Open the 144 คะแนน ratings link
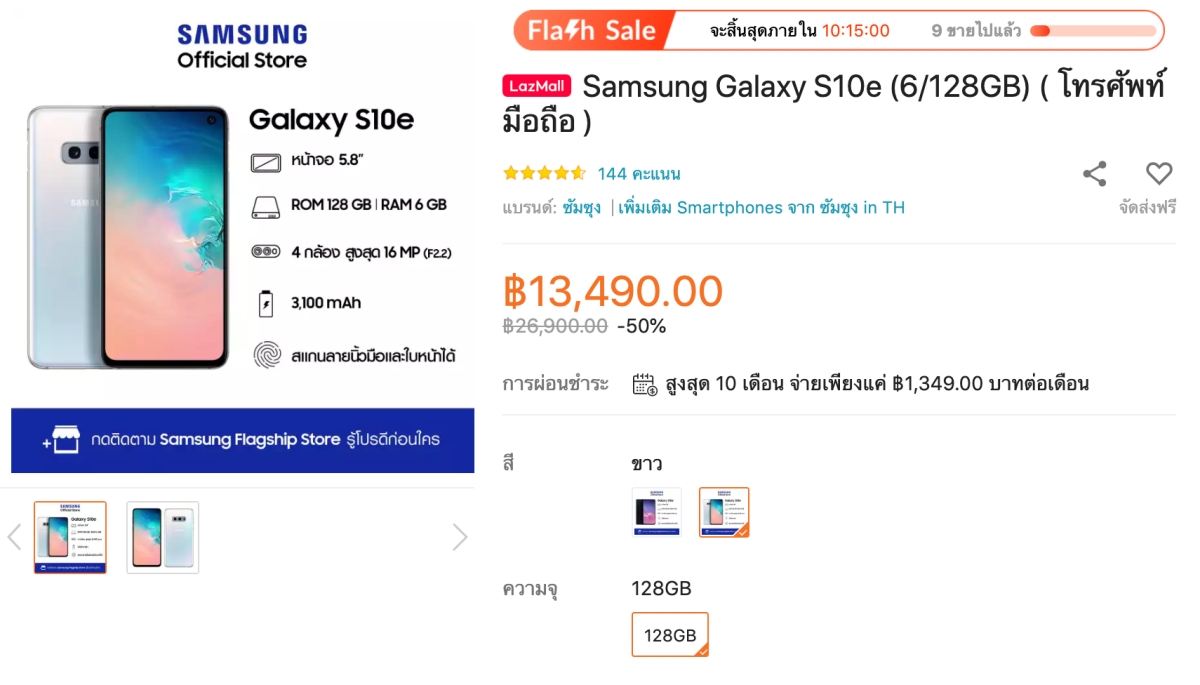The height and width of the screenshot is (685, 1200). click(x=639, y=174)
